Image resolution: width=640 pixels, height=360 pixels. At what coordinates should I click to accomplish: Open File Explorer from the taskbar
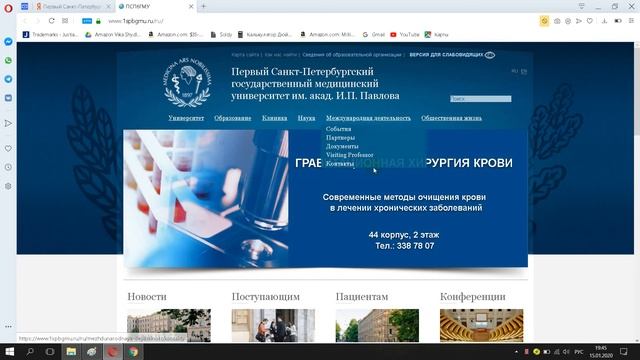(x=71, y=351)
